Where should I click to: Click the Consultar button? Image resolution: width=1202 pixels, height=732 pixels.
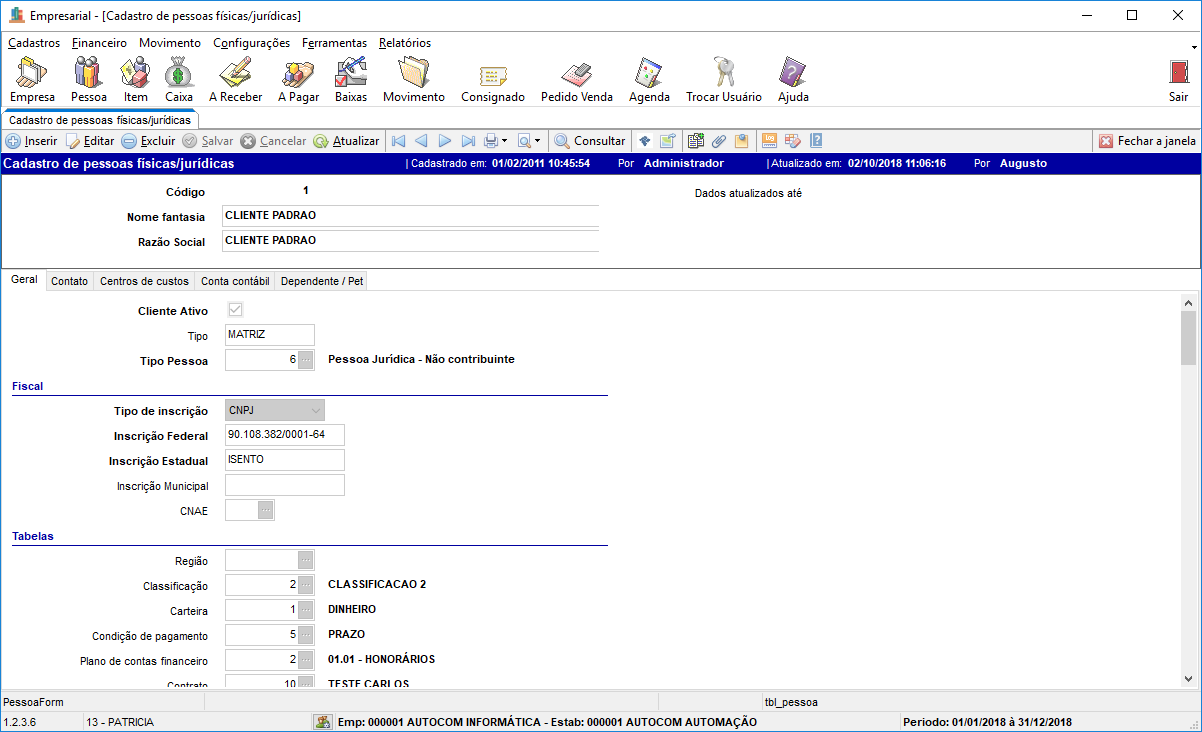point(590,141)
